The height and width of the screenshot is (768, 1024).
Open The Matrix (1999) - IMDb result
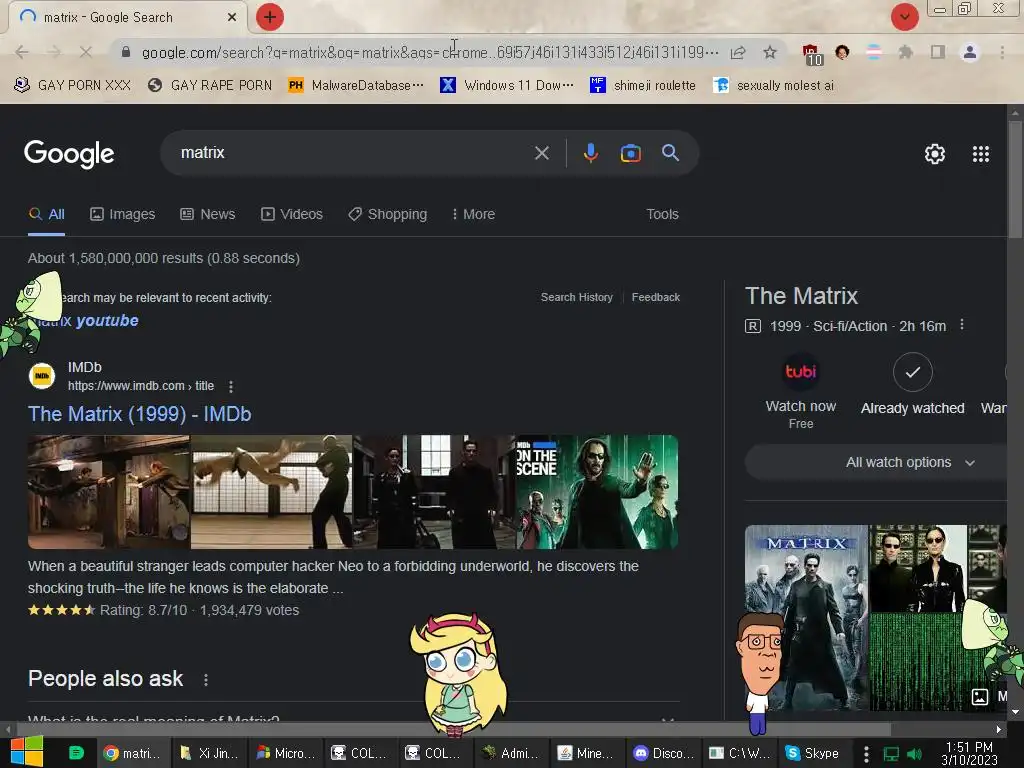point(140,414)
